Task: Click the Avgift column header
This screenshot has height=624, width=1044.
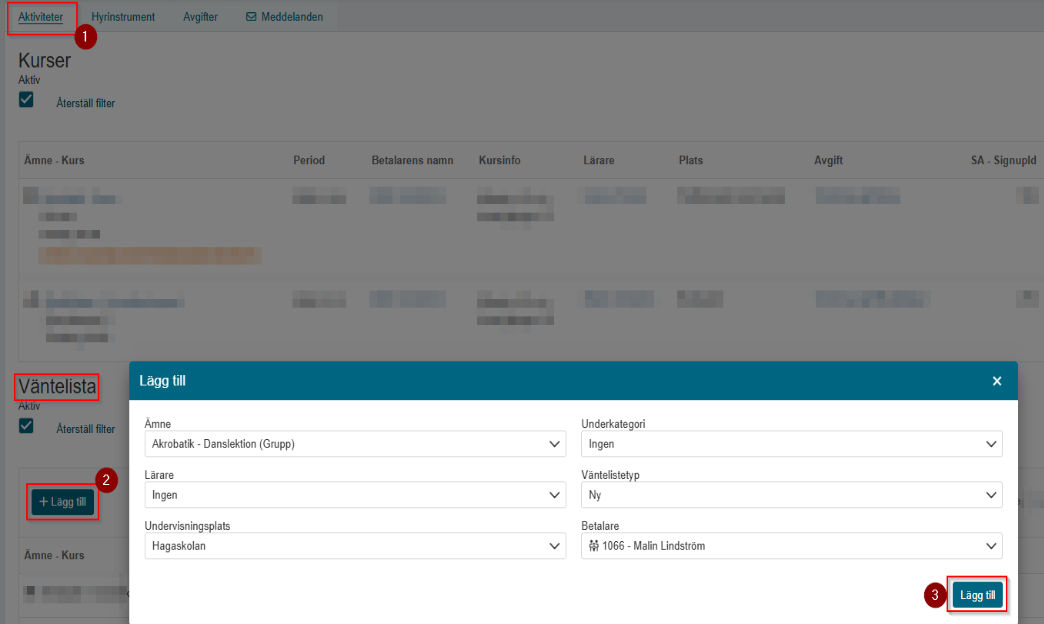Action: (828, 160)
